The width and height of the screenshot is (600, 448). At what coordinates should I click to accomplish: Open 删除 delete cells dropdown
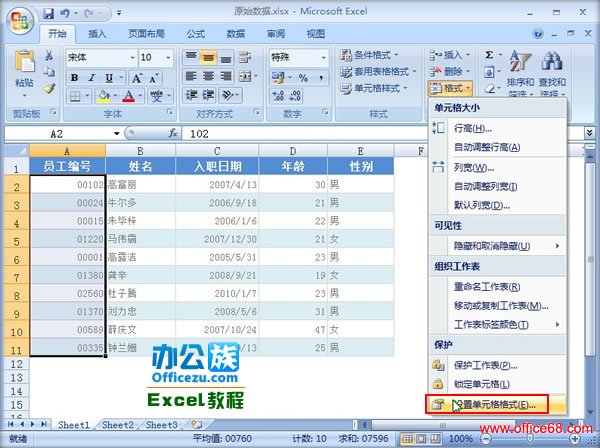click(x=450, y=72)
